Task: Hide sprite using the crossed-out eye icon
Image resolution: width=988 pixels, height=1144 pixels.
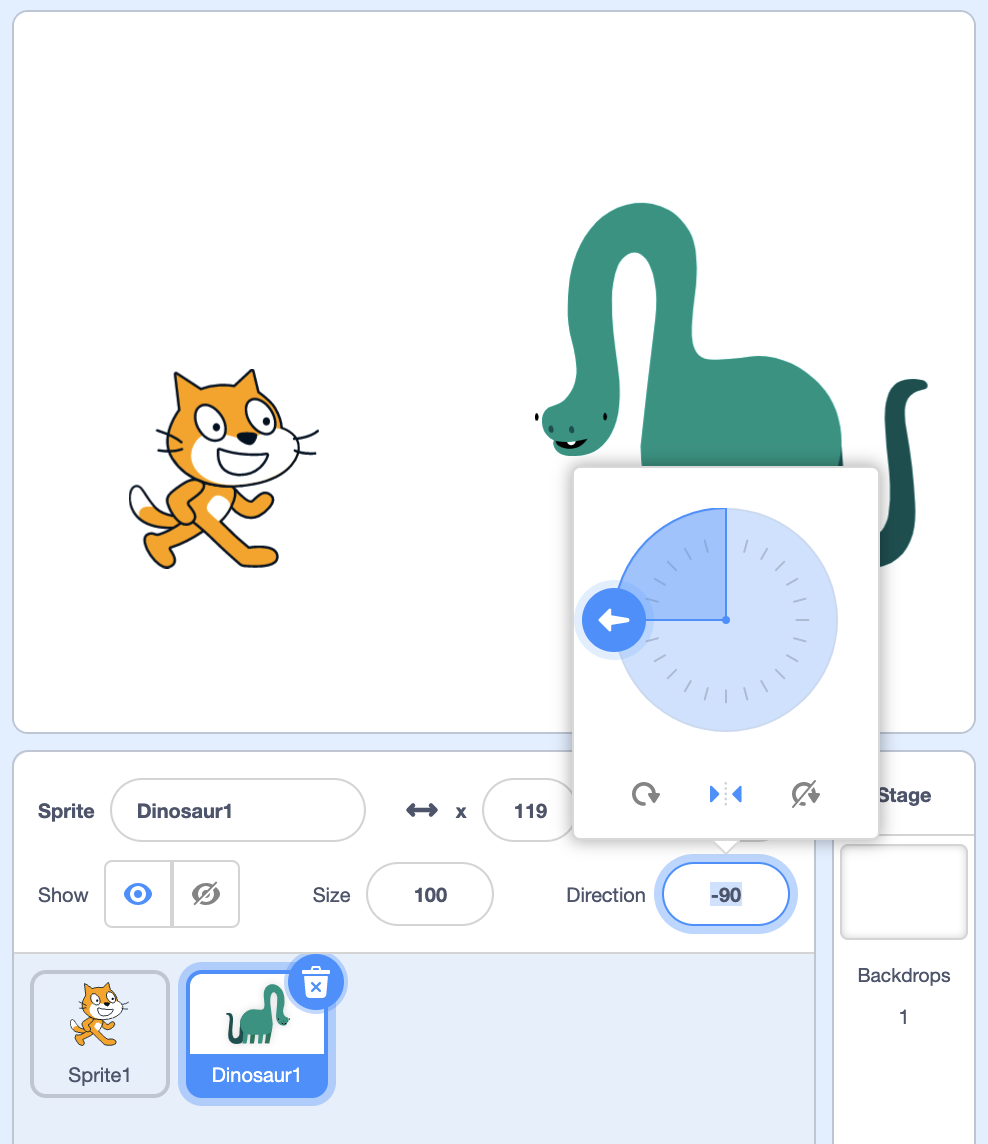Action: click(x=206, y=894)
